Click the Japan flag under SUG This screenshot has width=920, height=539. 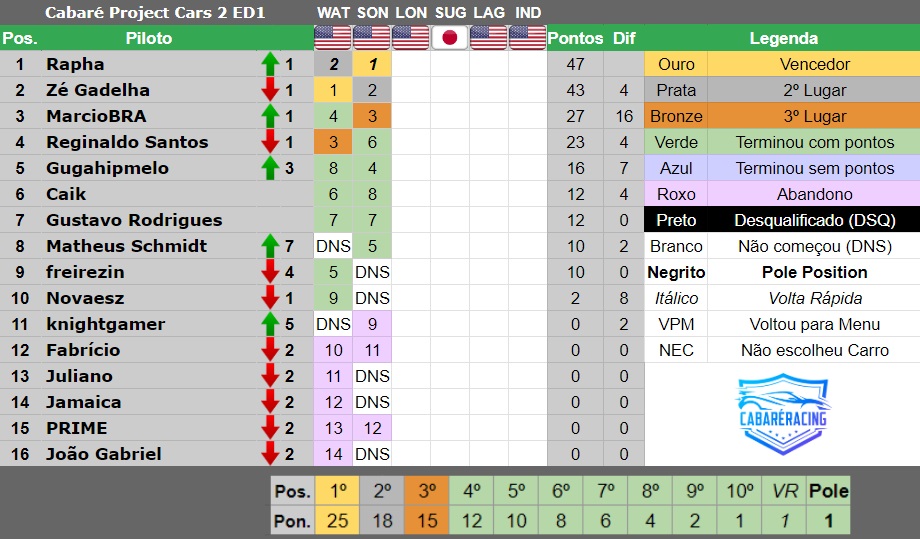click(449, 38)
